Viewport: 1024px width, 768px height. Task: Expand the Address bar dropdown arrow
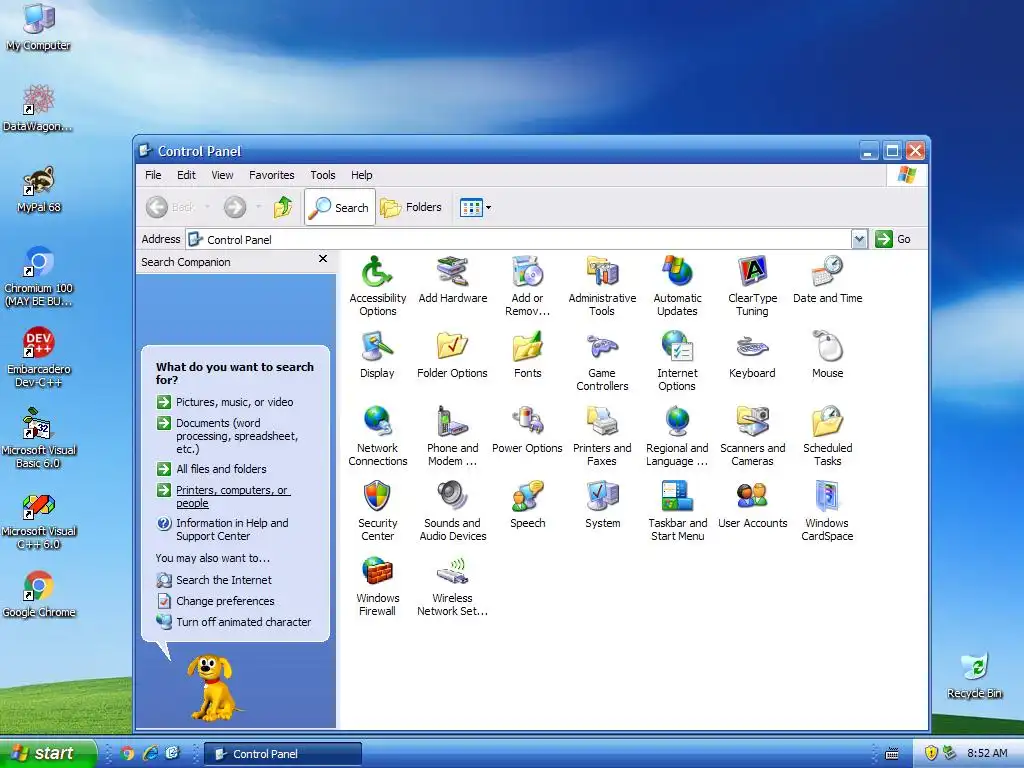(859, 239)
